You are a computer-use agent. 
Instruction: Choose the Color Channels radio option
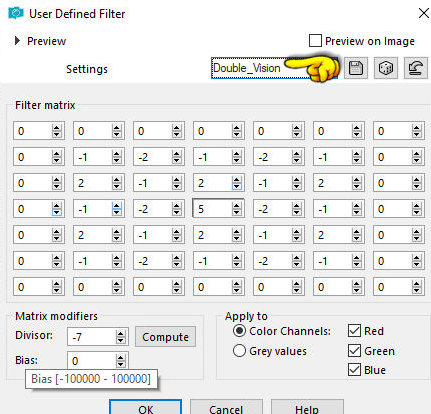pyautogui.click(x=239, y=331)
